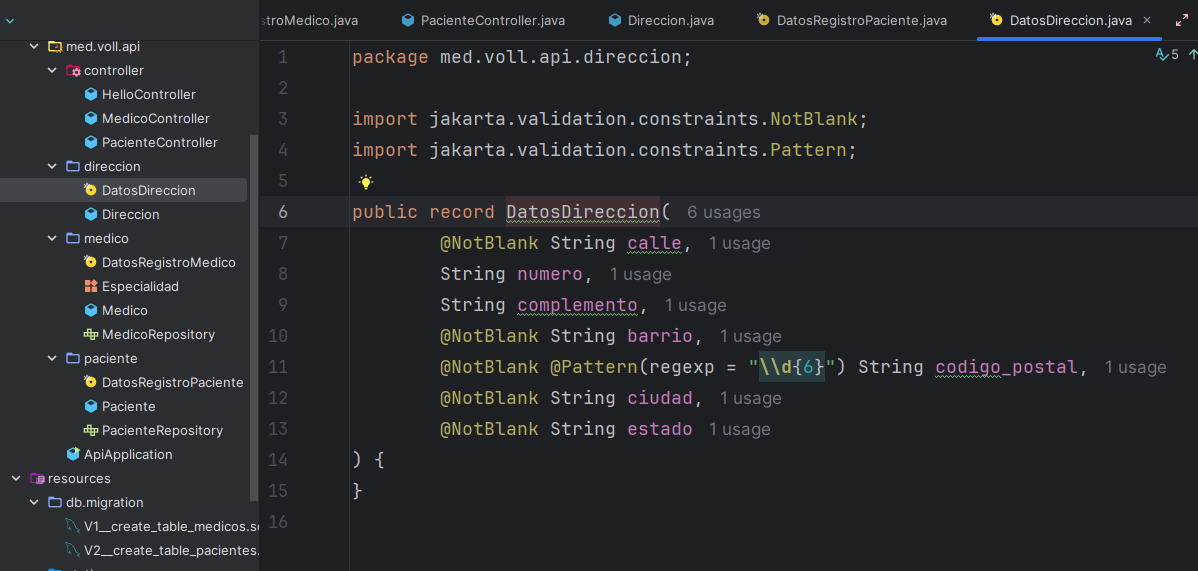Screen dimensions: 1198x571
Task: Click the record icon on the DatosRegistroPaciente.java tab
Action: point(763,21)
